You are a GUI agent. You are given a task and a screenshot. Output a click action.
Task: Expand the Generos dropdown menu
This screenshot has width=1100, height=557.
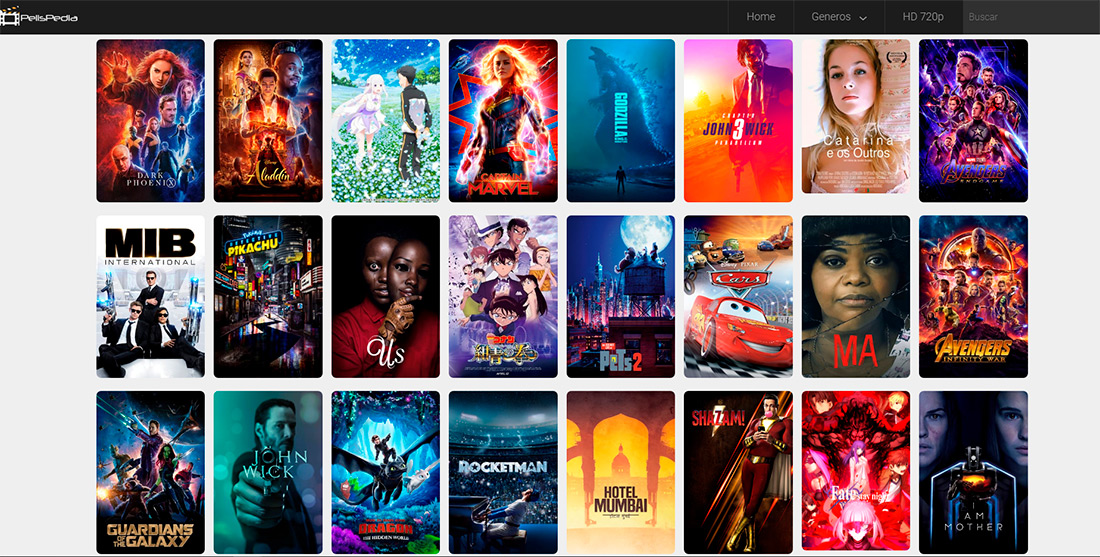[x=838, y=17]
